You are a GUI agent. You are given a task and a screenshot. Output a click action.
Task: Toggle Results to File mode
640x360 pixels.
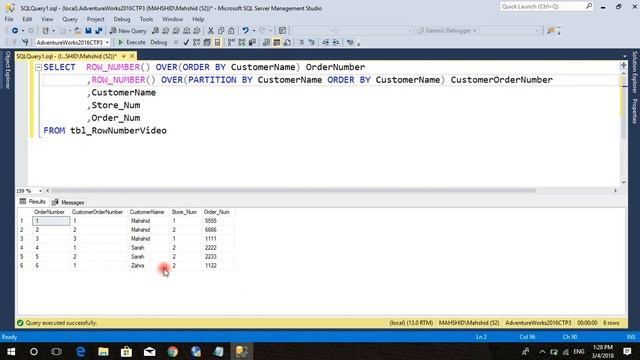pyautogui.click(x=287, y=42)
